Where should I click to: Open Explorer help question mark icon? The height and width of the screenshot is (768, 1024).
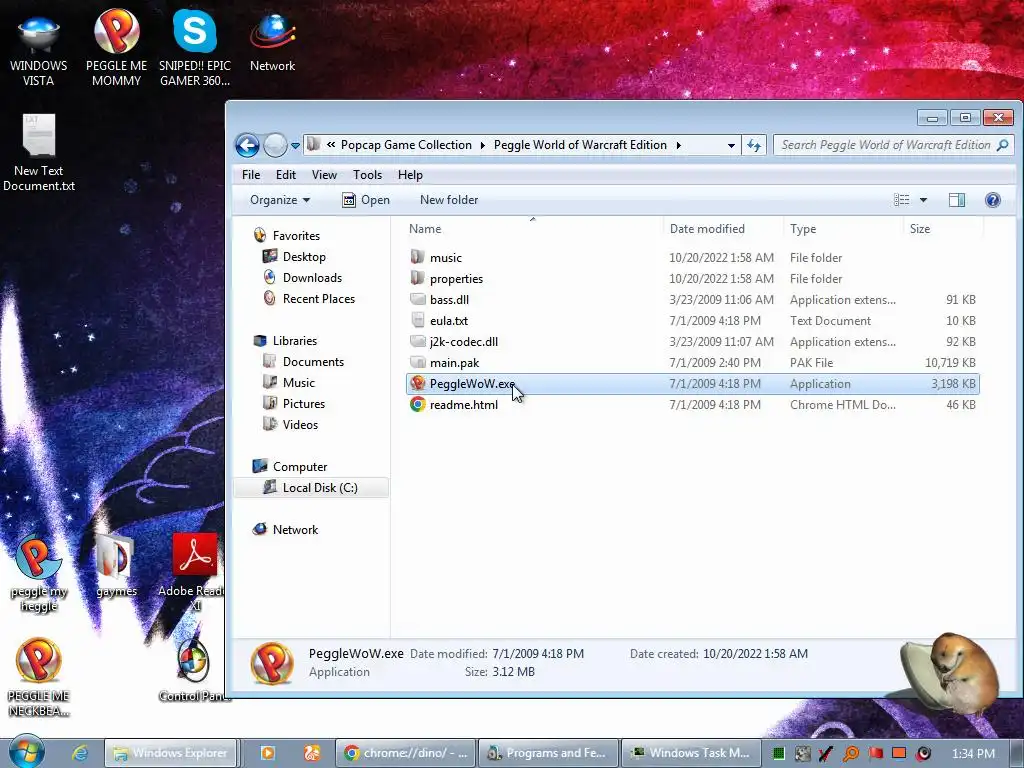[992, 200]
